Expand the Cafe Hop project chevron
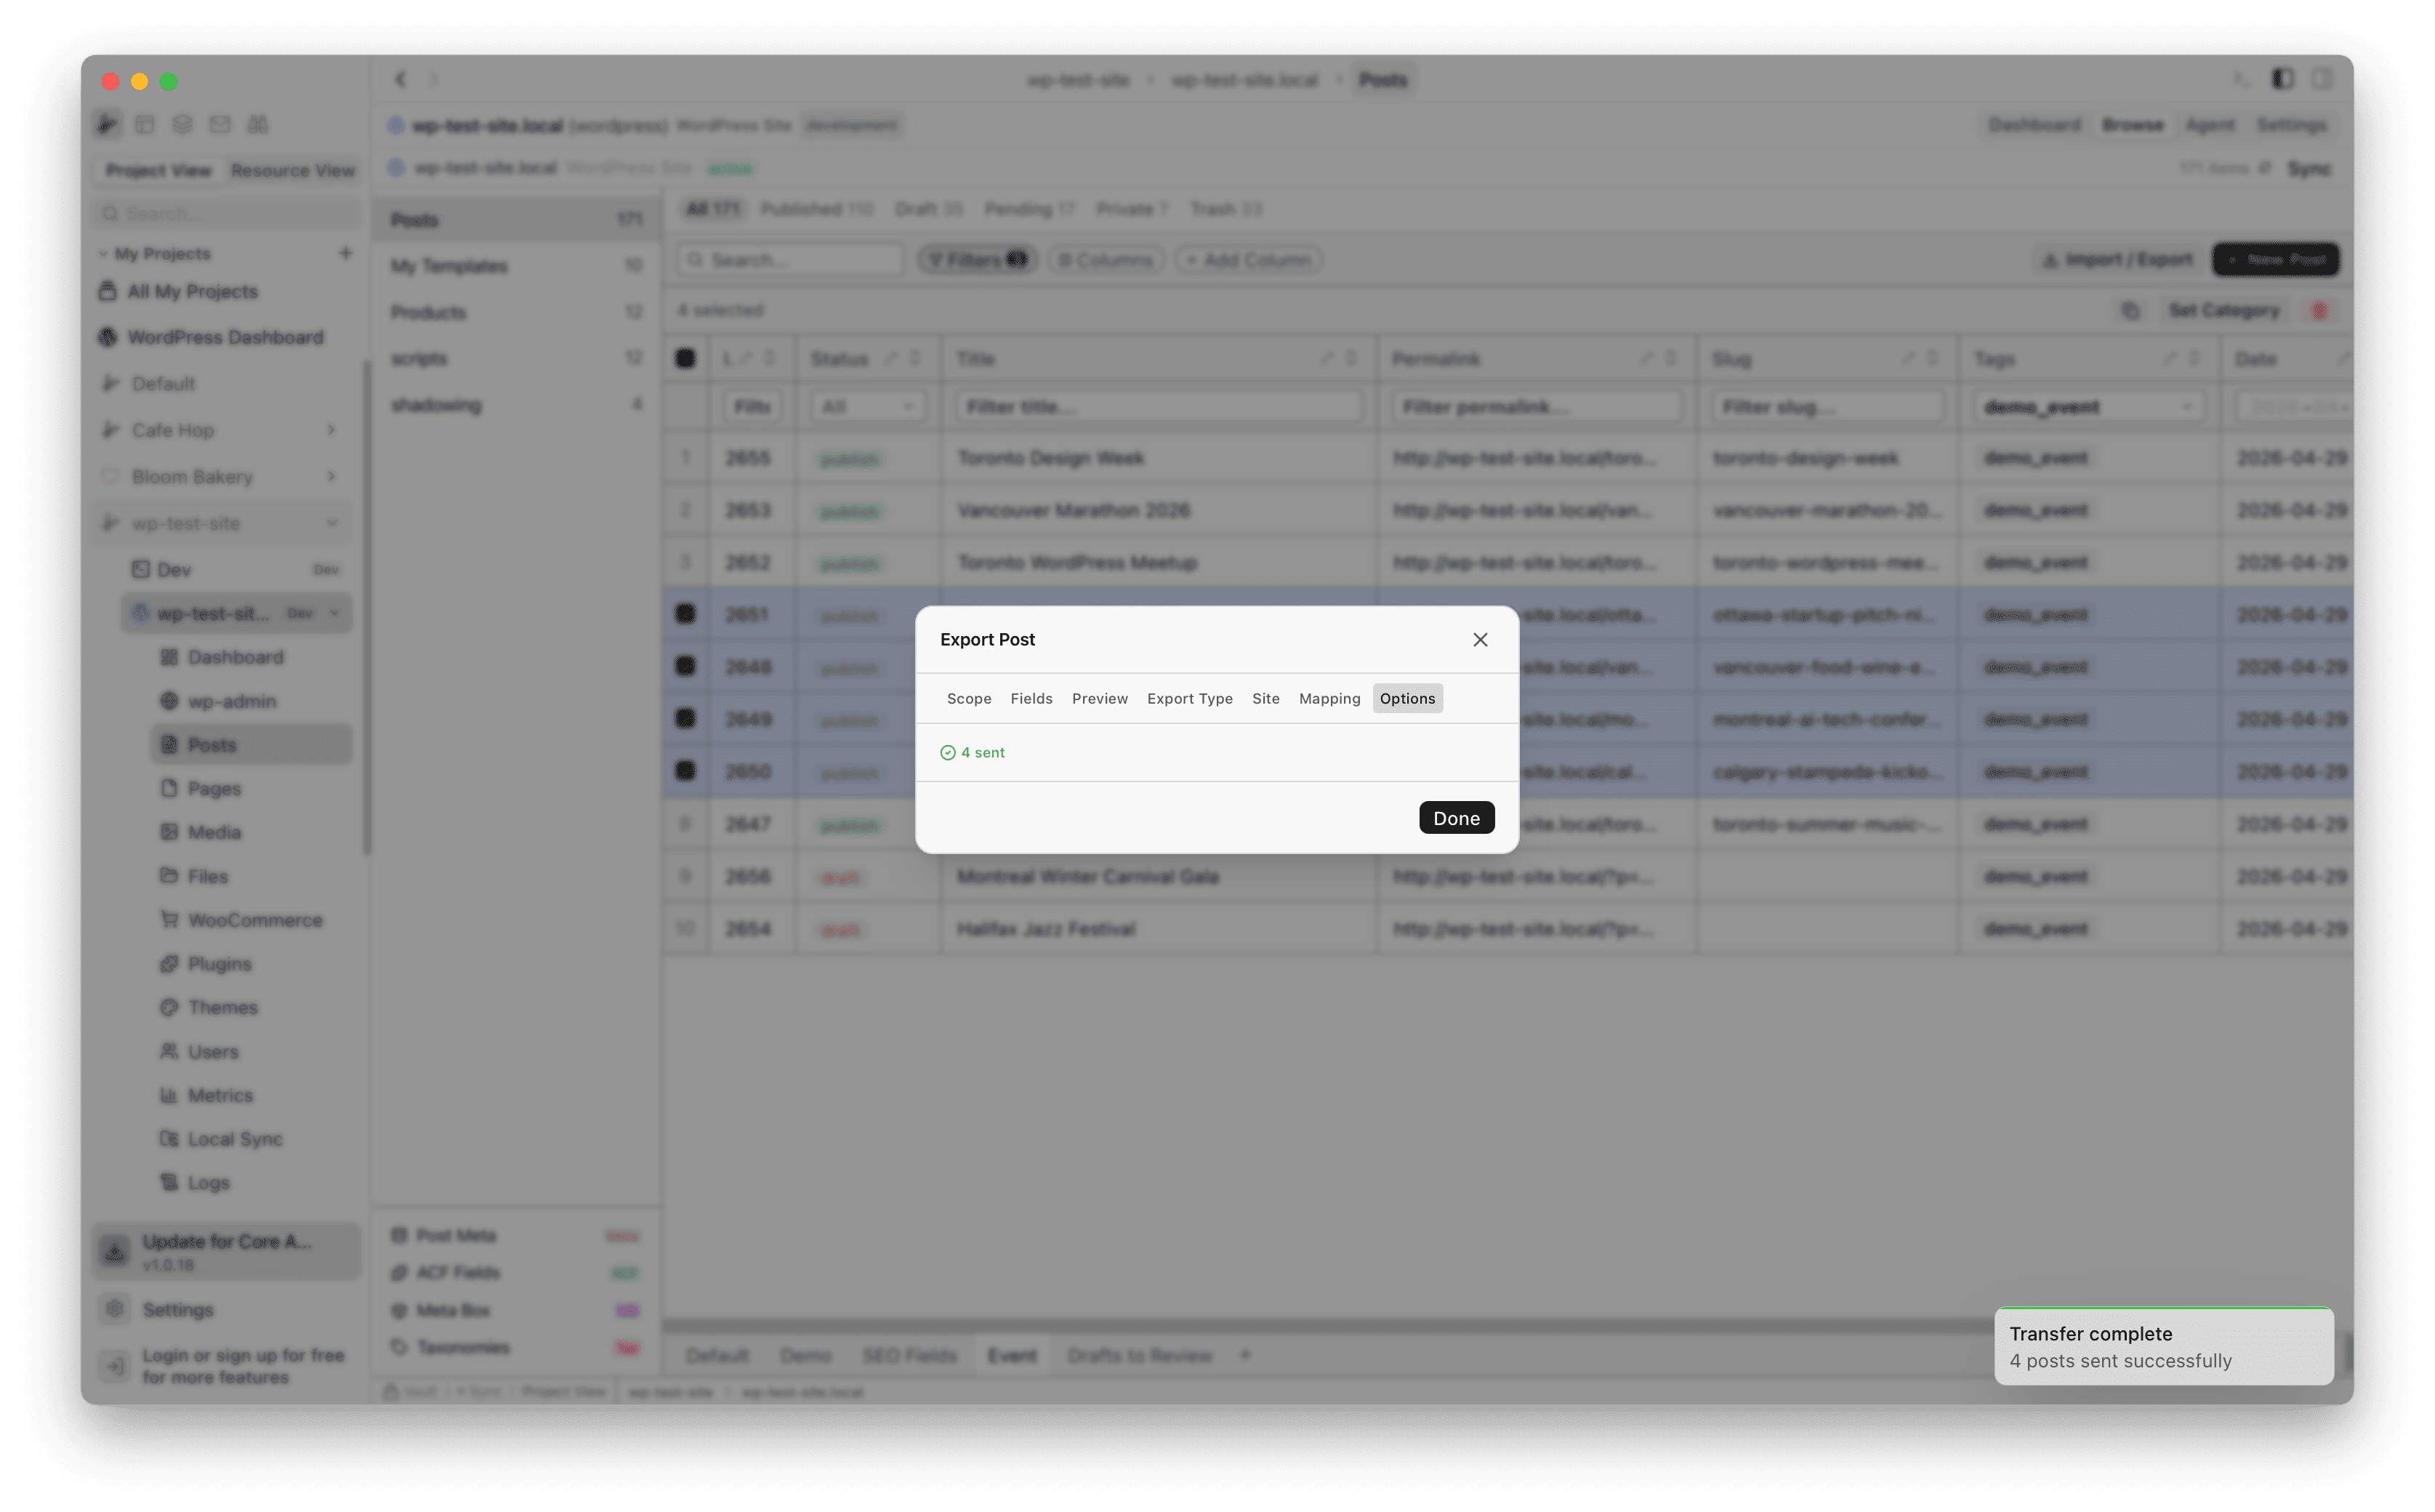The width and height of the screenshot is (2435, 1512). point(331,430)
